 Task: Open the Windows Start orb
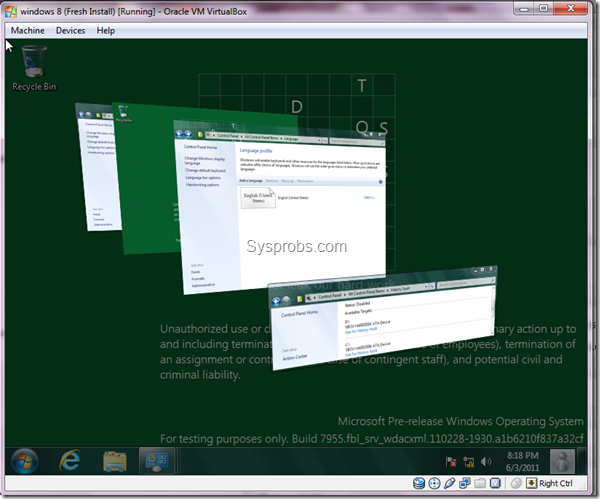pos(24,461)
